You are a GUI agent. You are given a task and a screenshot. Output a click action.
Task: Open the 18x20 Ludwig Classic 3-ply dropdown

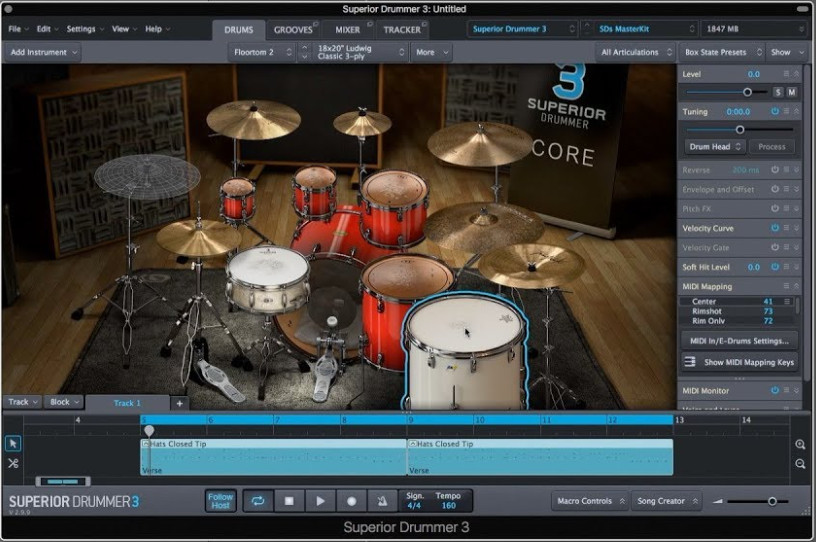point(359,52)
